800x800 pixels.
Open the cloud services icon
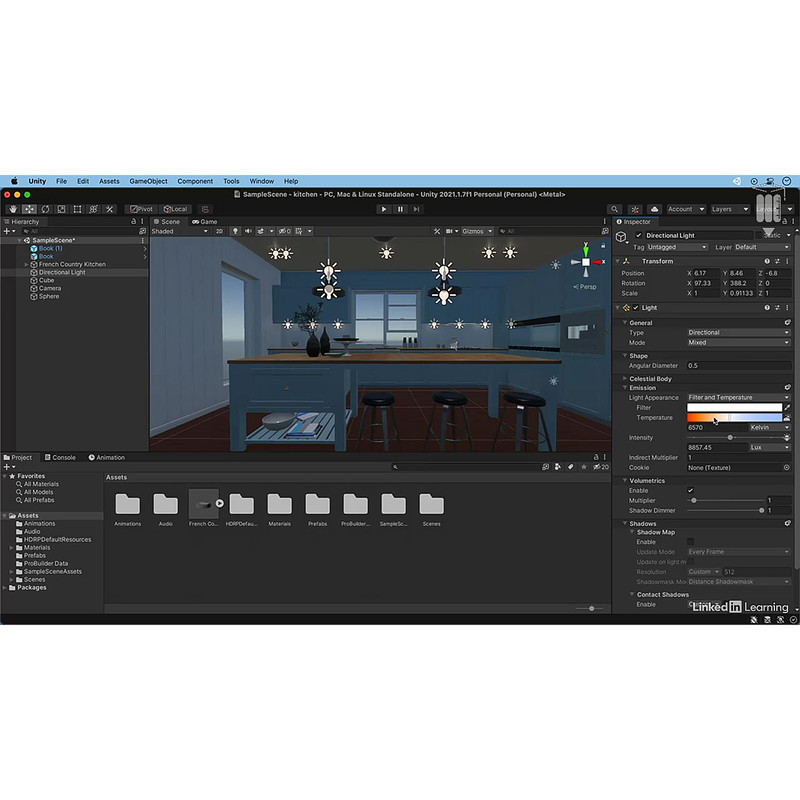[654, 209]
